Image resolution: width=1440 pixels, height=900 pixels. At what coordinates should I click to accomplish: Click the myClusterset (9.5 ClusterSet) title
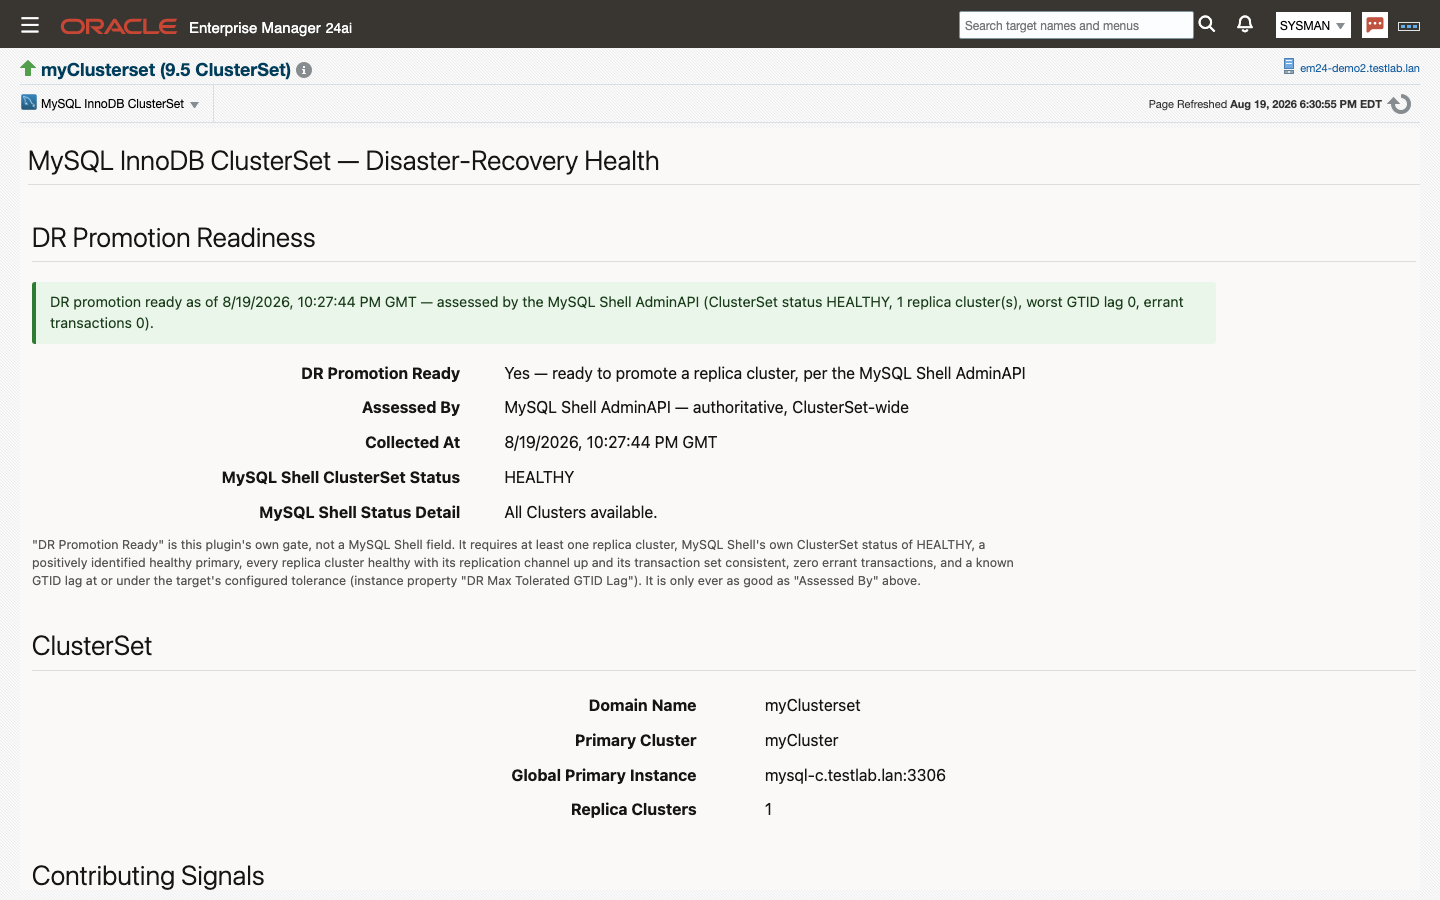(166, 70)
